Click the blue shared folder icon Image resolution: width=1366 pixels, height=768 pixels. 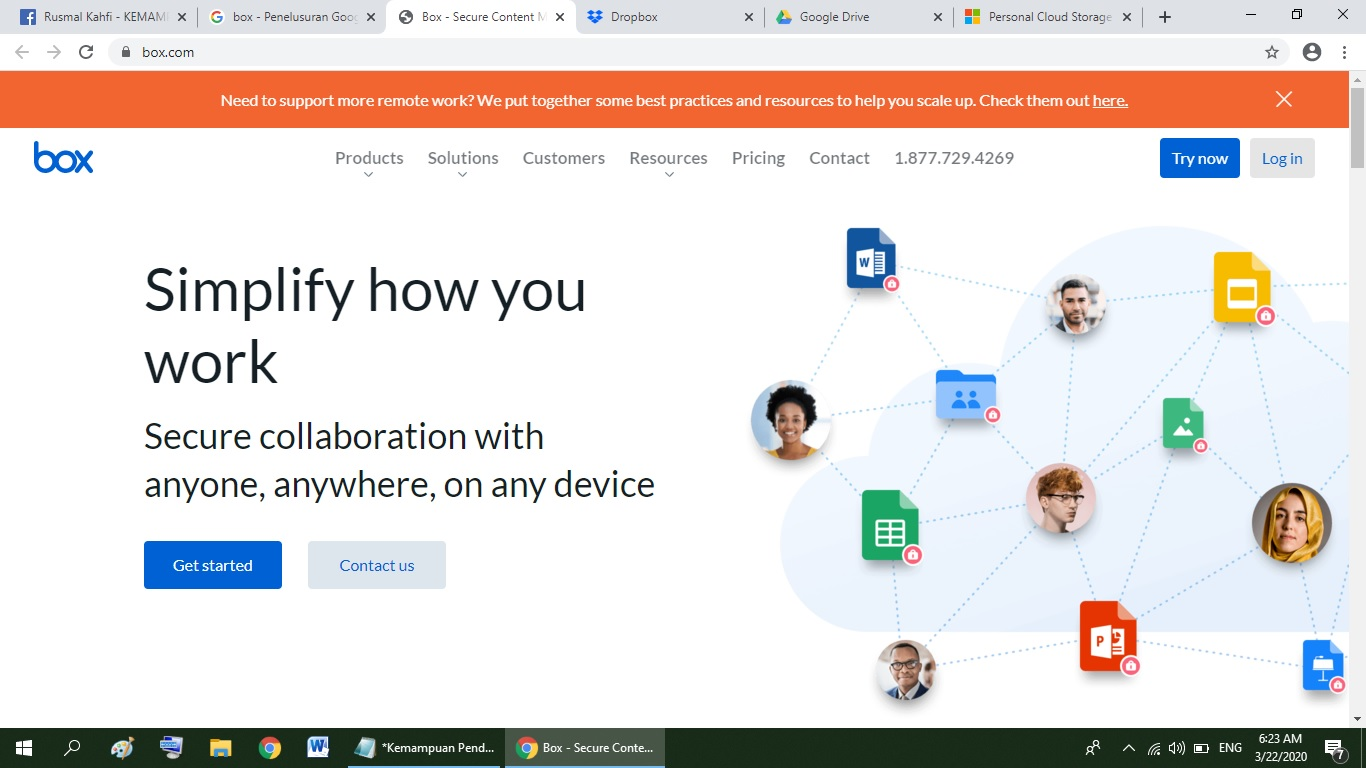[x=966, y=395]
